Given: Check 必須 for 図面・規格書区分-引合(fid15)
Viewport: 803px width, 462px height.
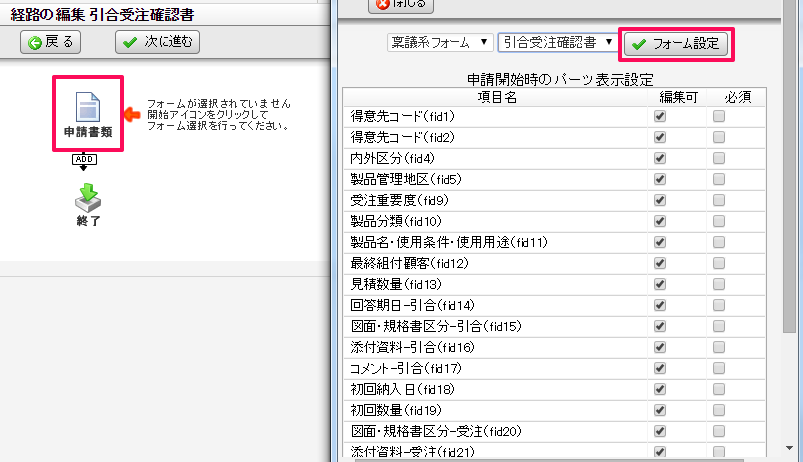Looking at the screenshot, I should point(719,326).
